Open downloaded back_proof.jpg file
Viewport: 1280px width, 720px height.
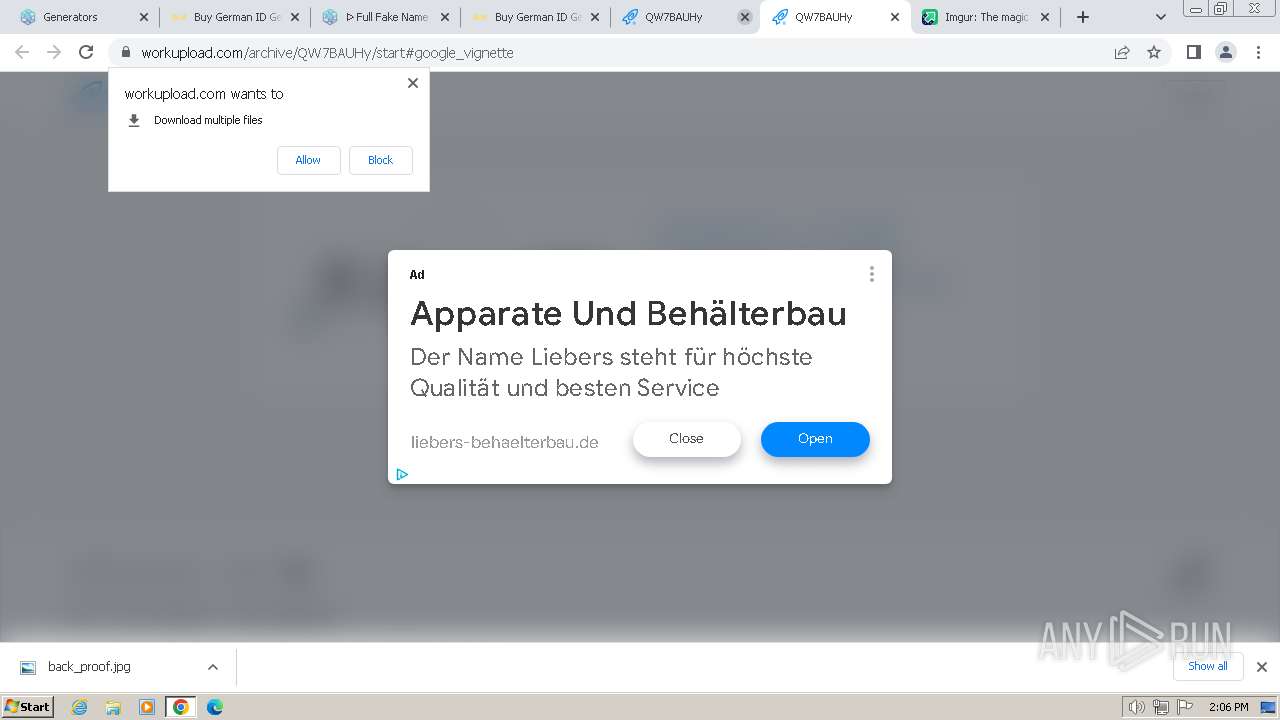(89, 667)
